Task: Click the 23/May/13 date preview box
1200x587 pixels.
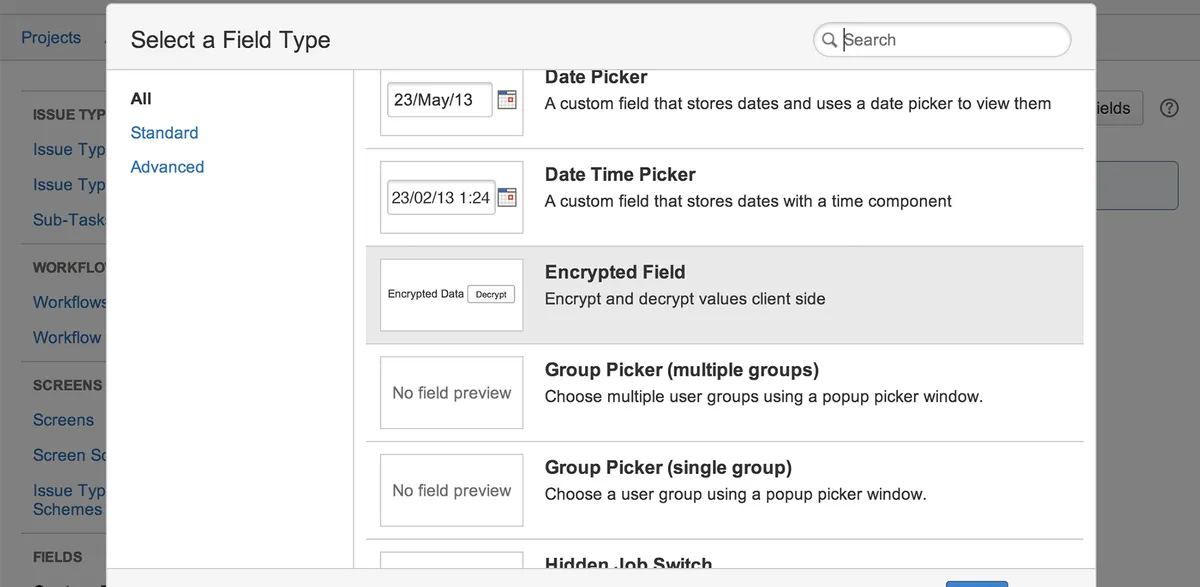Action: pos(440,100)
